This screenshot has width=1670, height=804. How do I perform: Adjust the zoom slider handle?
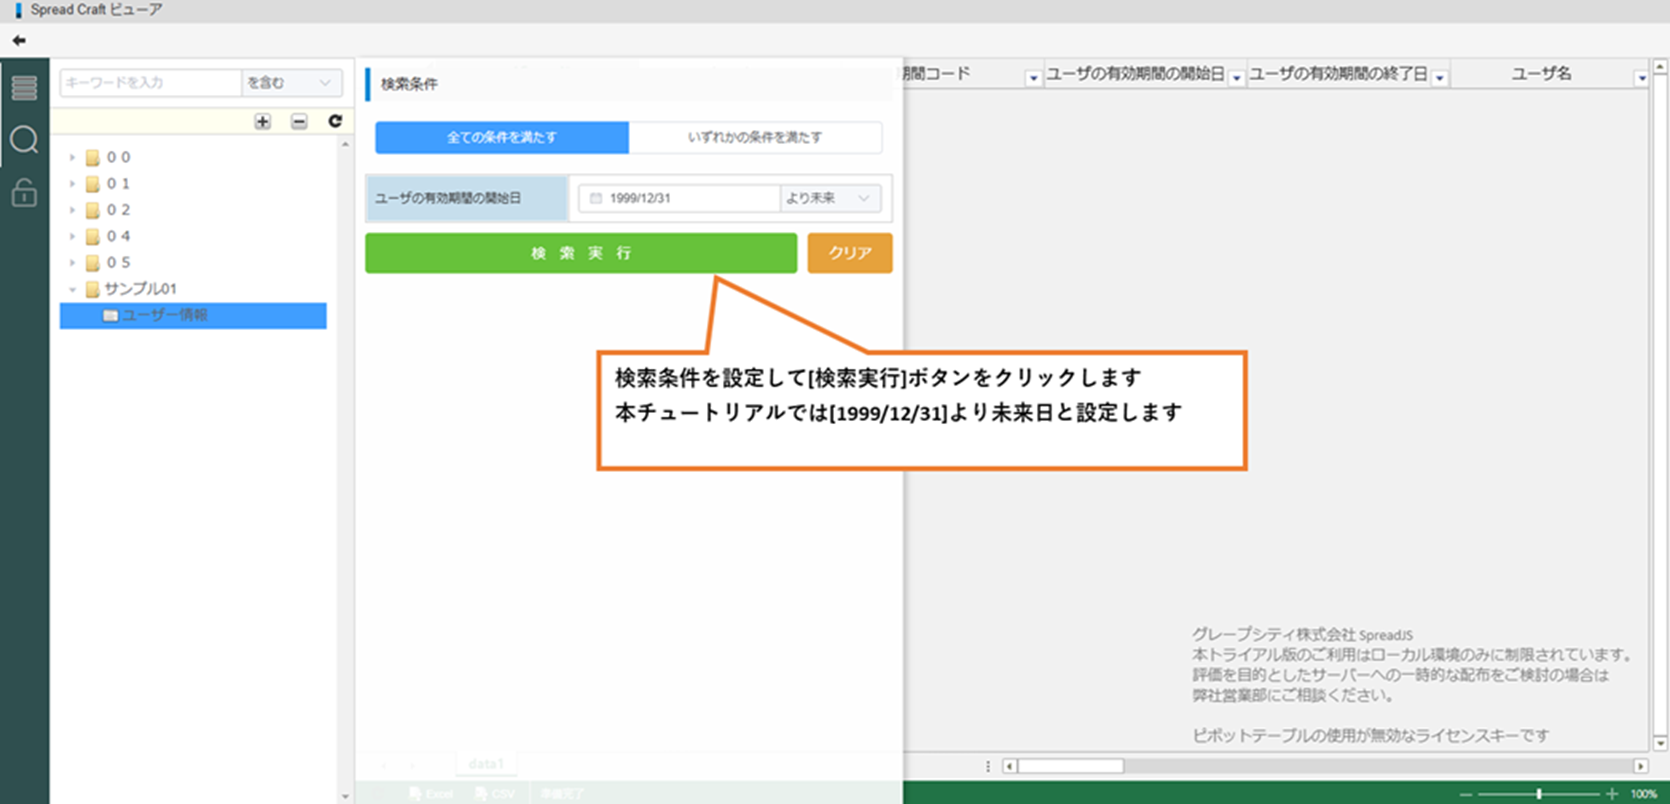(1539, 794)
